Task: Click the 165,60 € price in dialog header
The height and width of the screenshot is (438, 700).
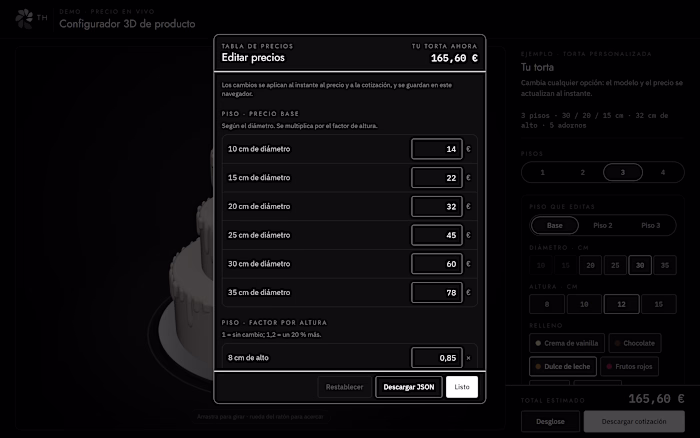Action: [454, 58]
